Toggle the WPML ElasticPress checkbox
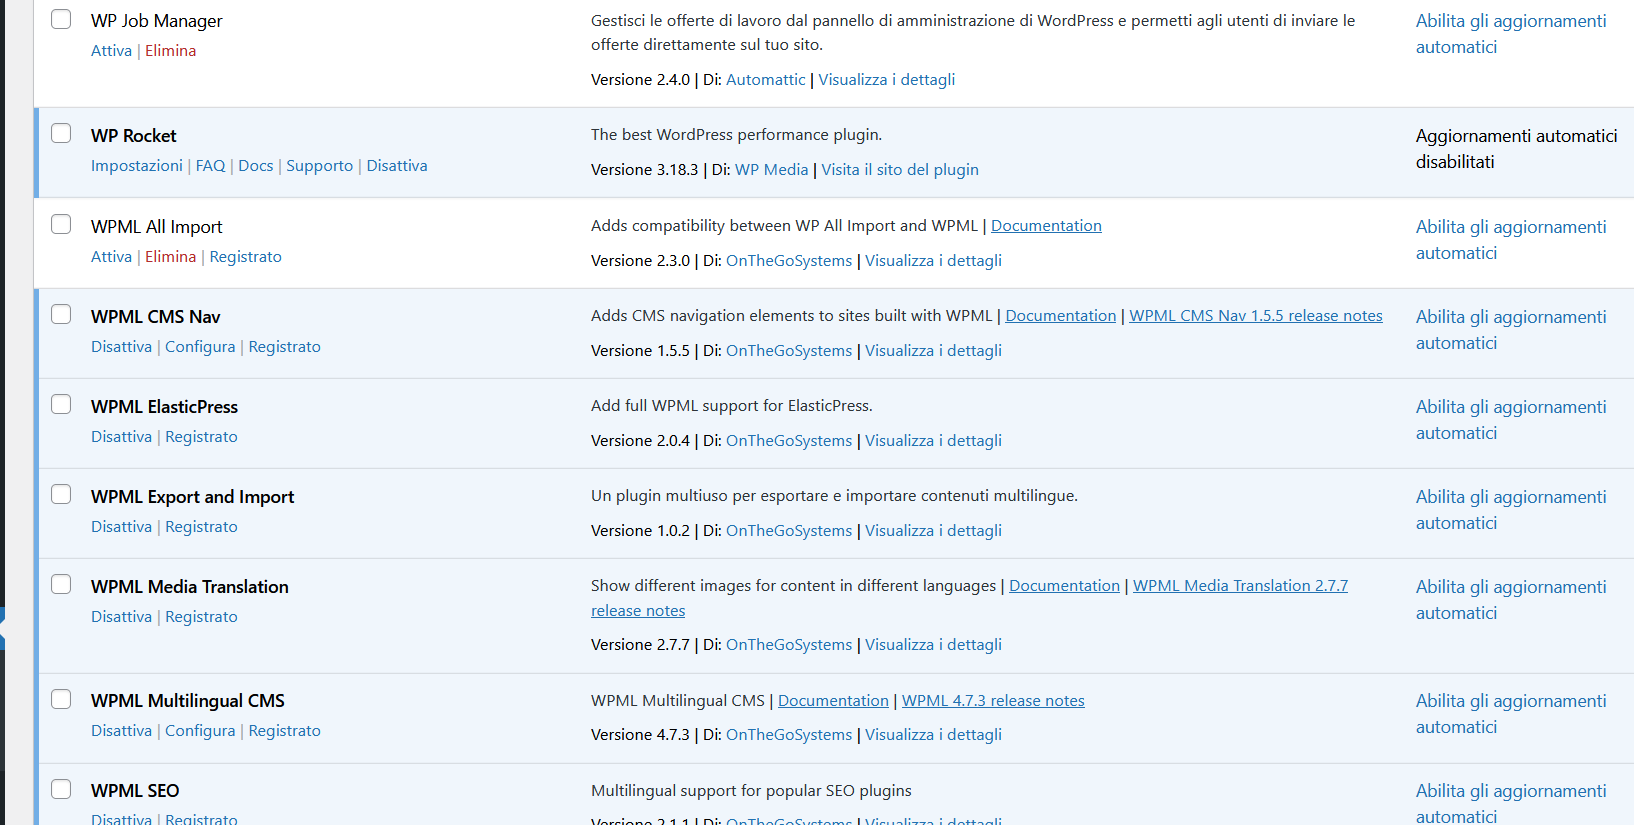 point(61,404)
